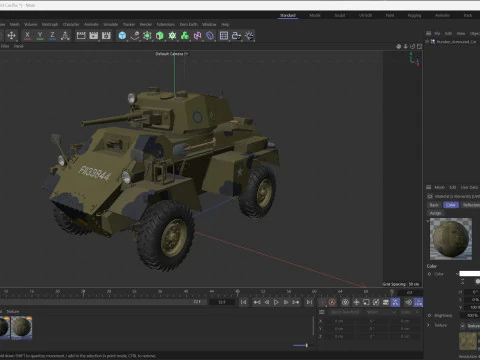The width and height of the screenshot is (480, 360).
Task: Click the green Cloner gear icon
Action: [x=172, y=36]
